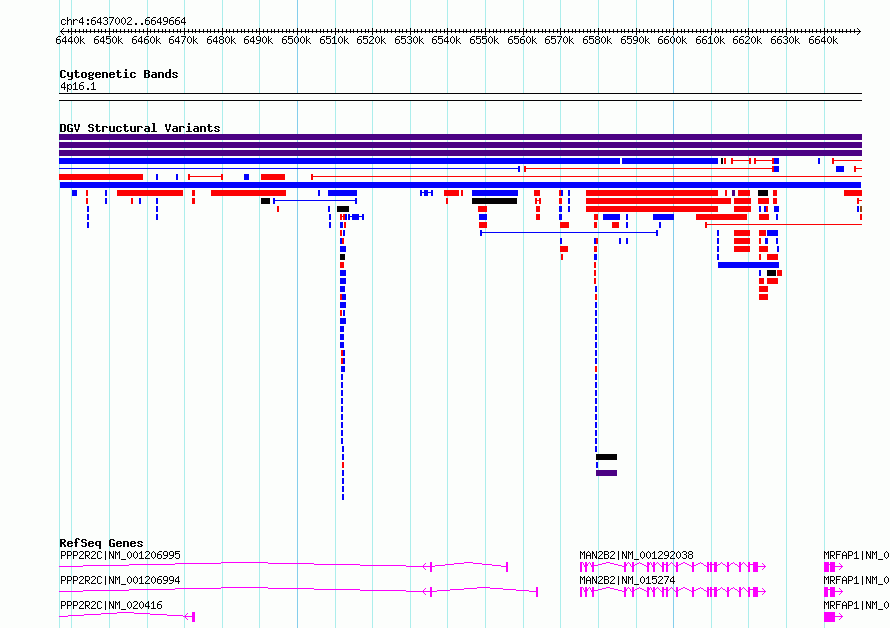
Task: Select the MAN2B2 NM_015274 gene model glyph
Action: pyautogui.click(x=673, y=592)
